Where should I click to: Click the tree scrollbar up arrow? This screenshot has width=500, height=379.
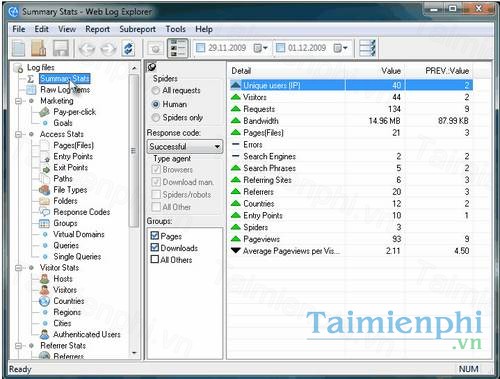pos(134,68)
